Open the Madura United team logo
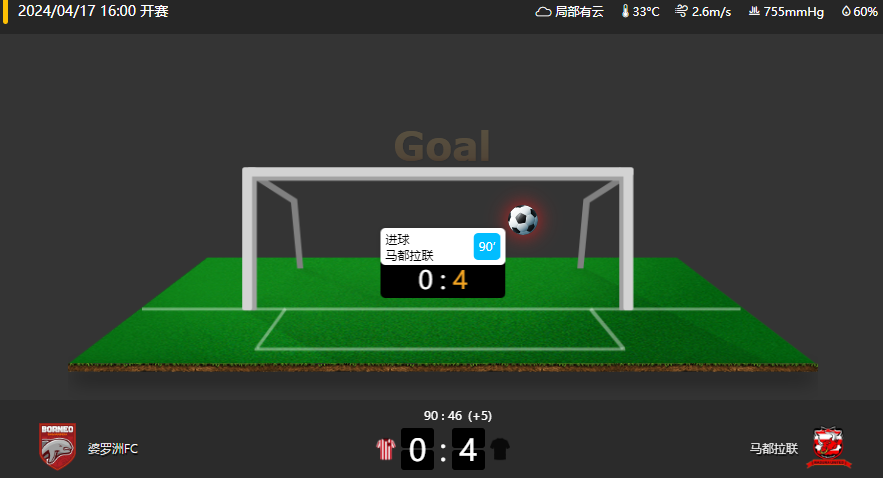The width and height of the screenshot is (883, 478). (828, 447)
